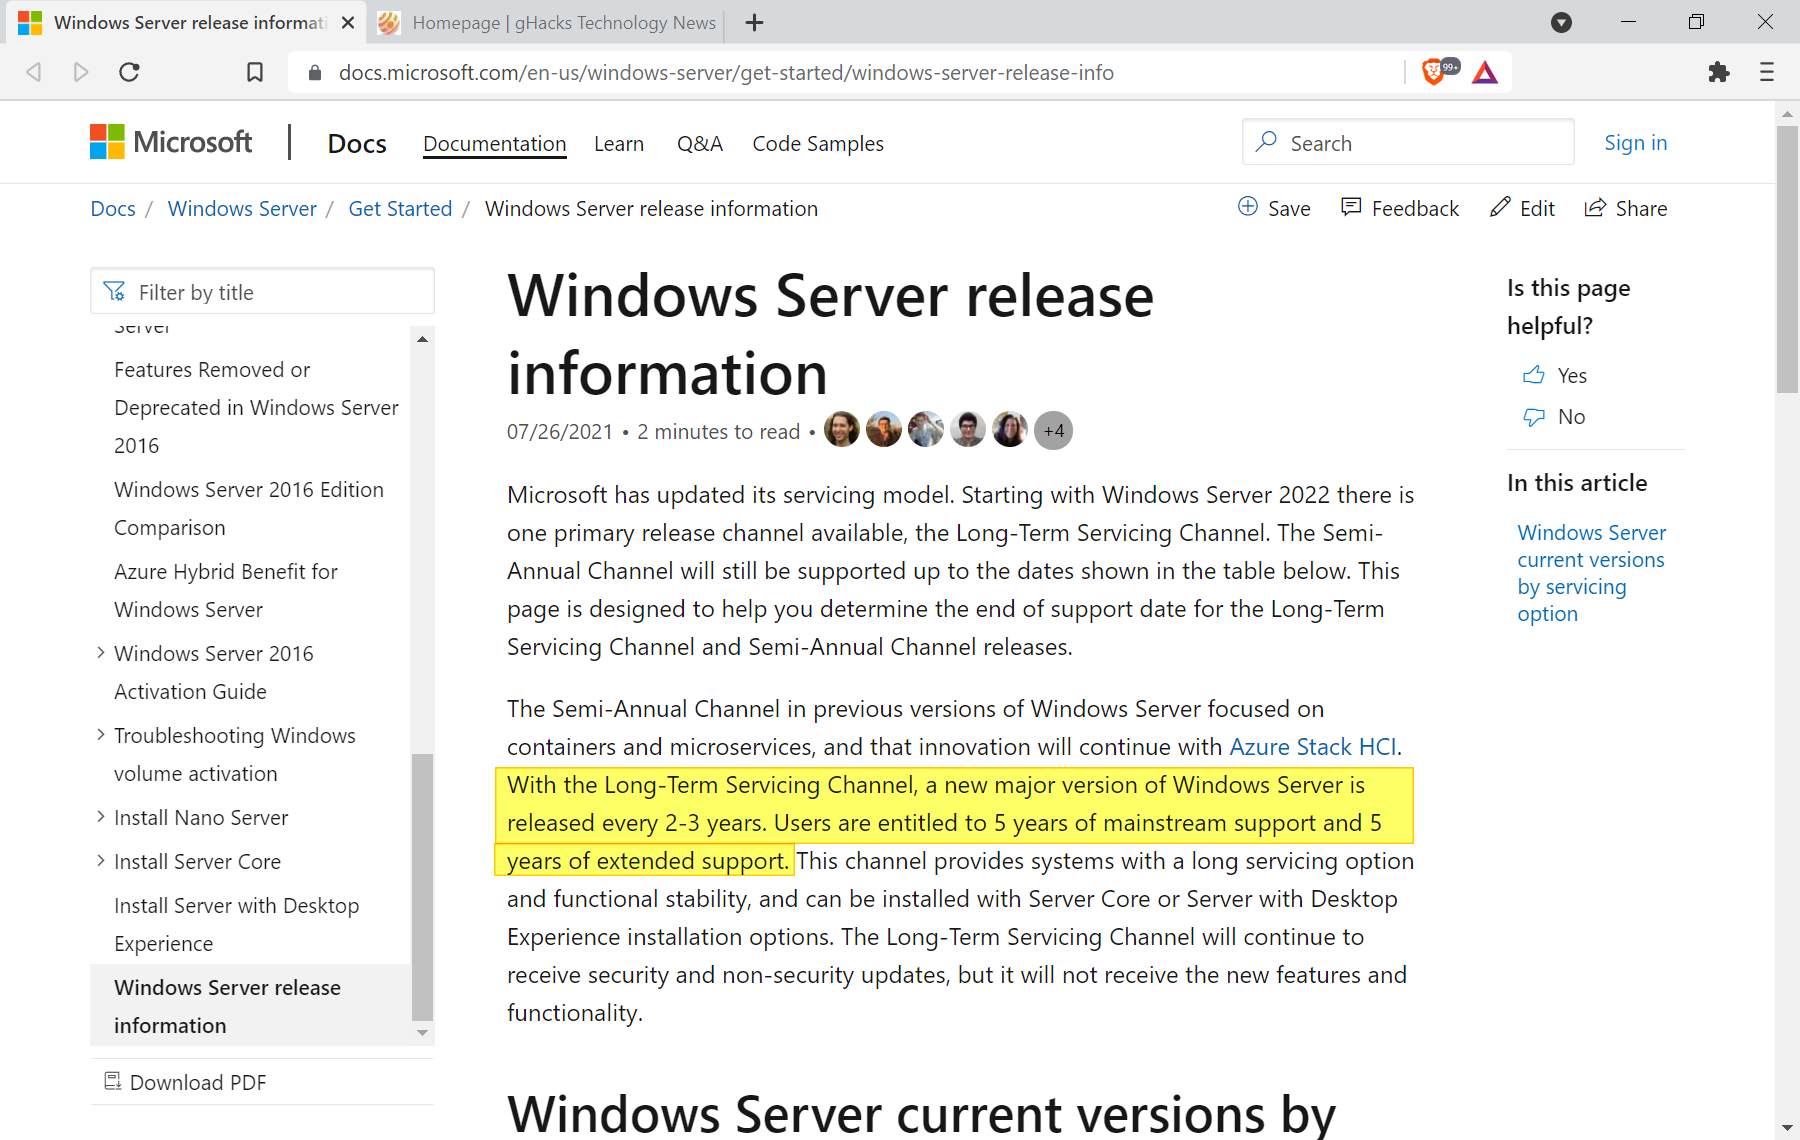The width and height of the screenshot is (1800, 1140).
Task: Close the Windows Server release information tab
Action: (x=347, y=22)
